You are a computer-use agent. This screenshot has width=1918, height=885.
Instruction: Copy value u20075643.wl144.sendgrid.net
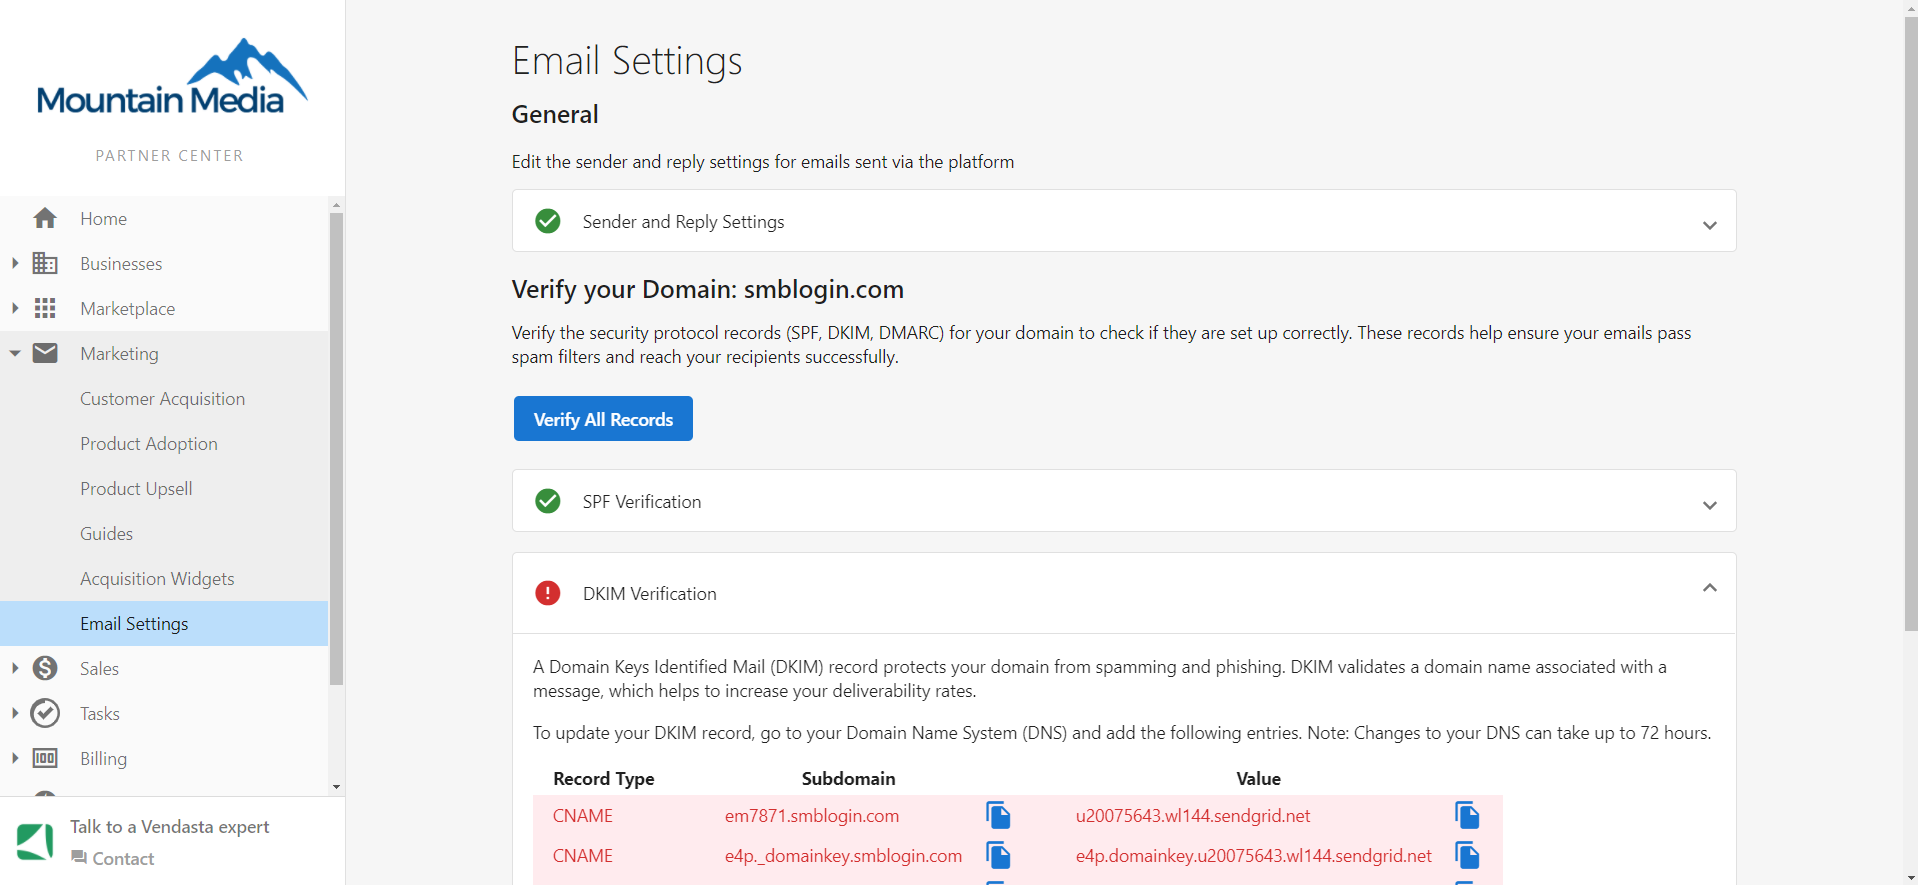1467,815
